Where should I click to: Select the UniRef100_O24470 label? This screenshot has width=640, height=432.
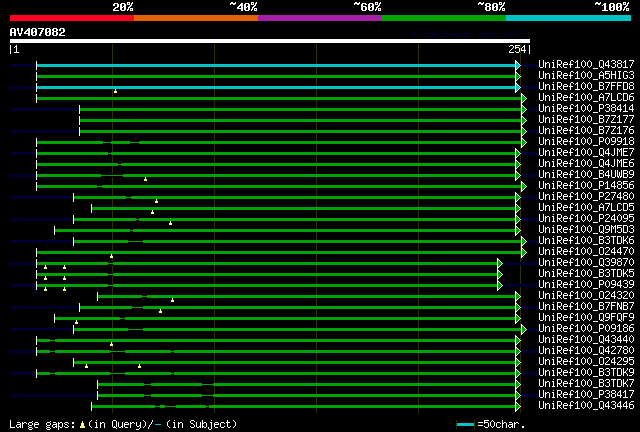(x=586, y=252)
